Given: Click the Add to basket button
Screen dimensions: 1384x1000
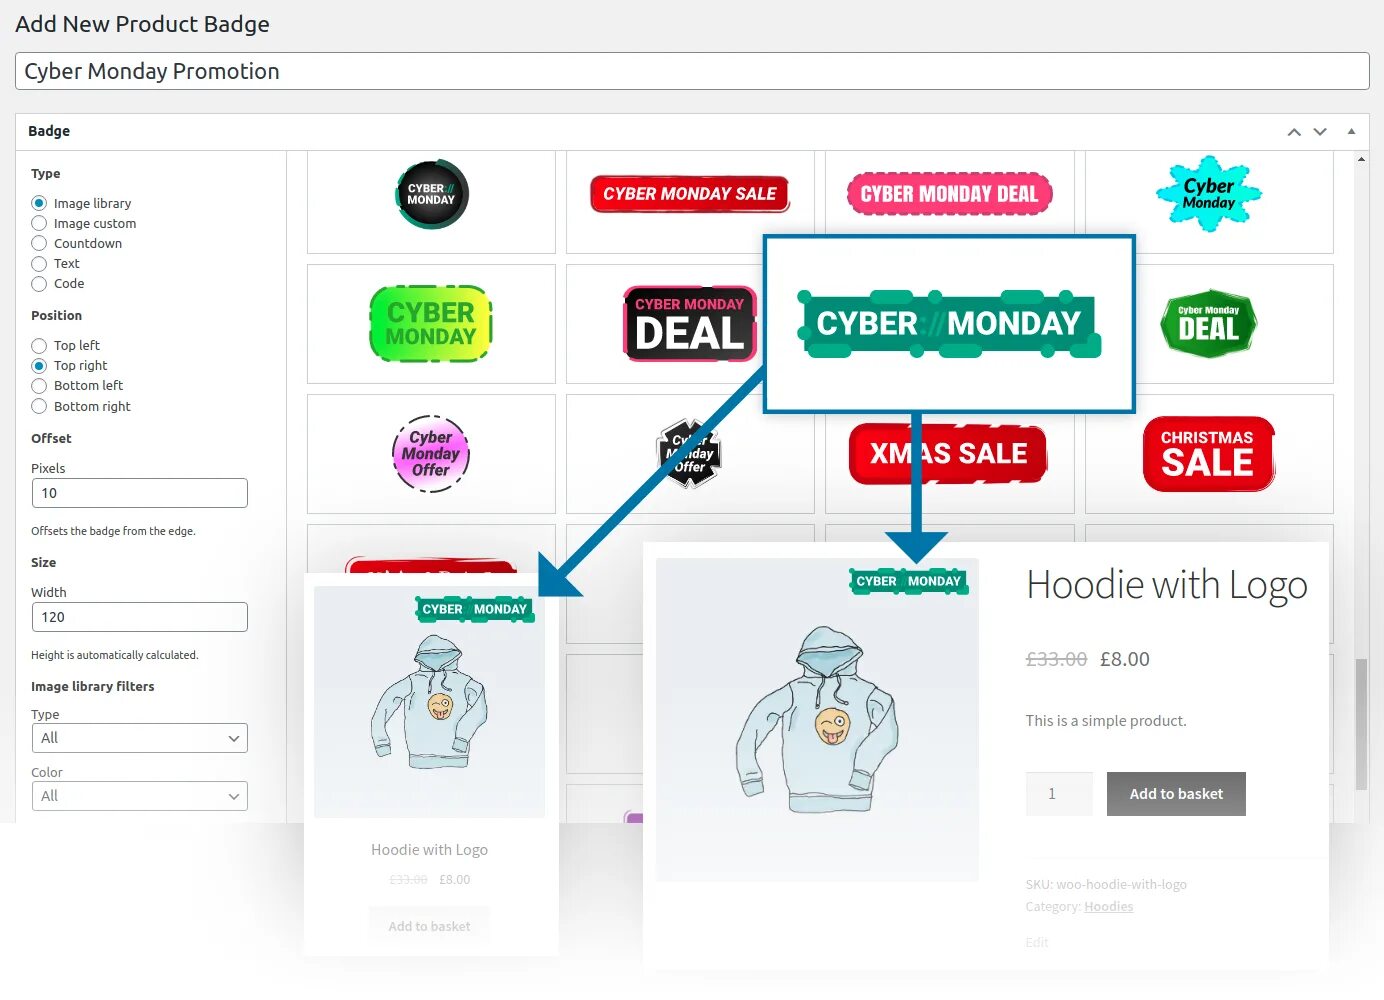Looking at the screenshot, I should pos(1176,794).
